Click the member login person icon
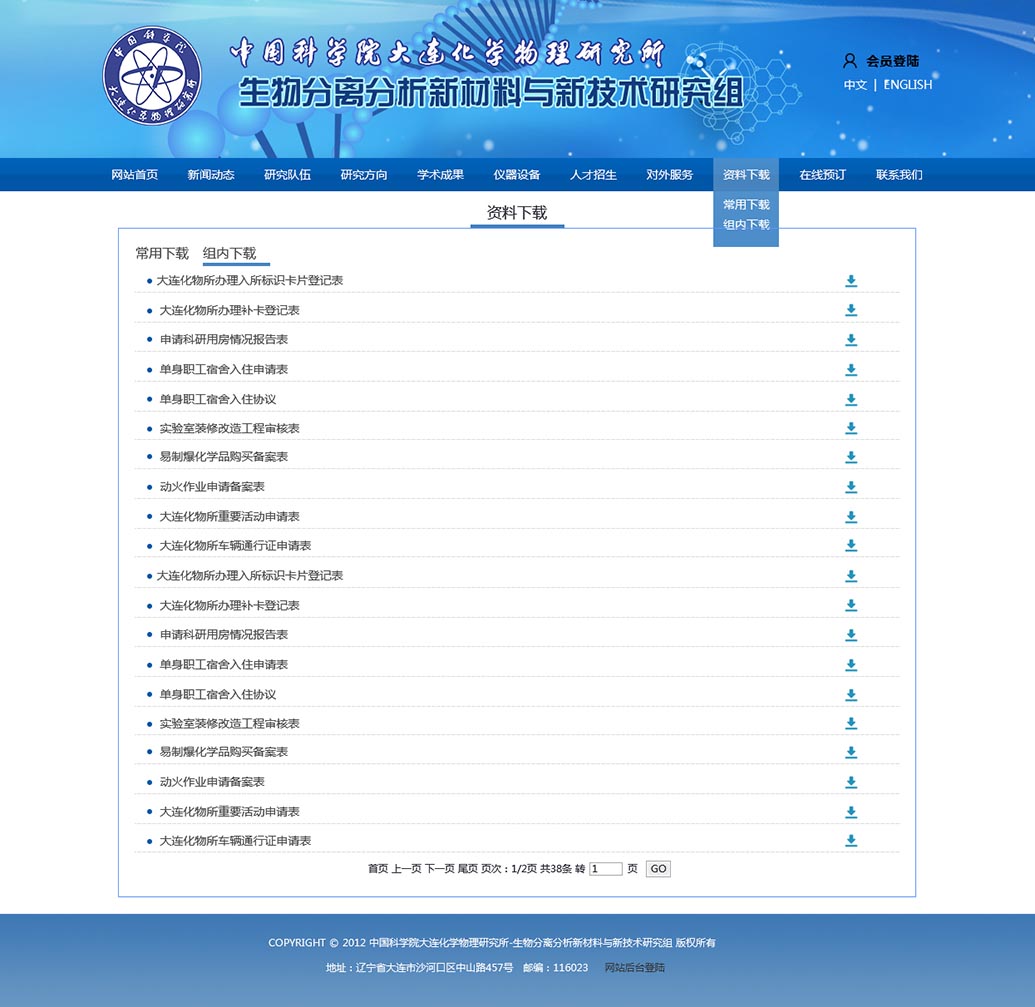 point(850,61)
